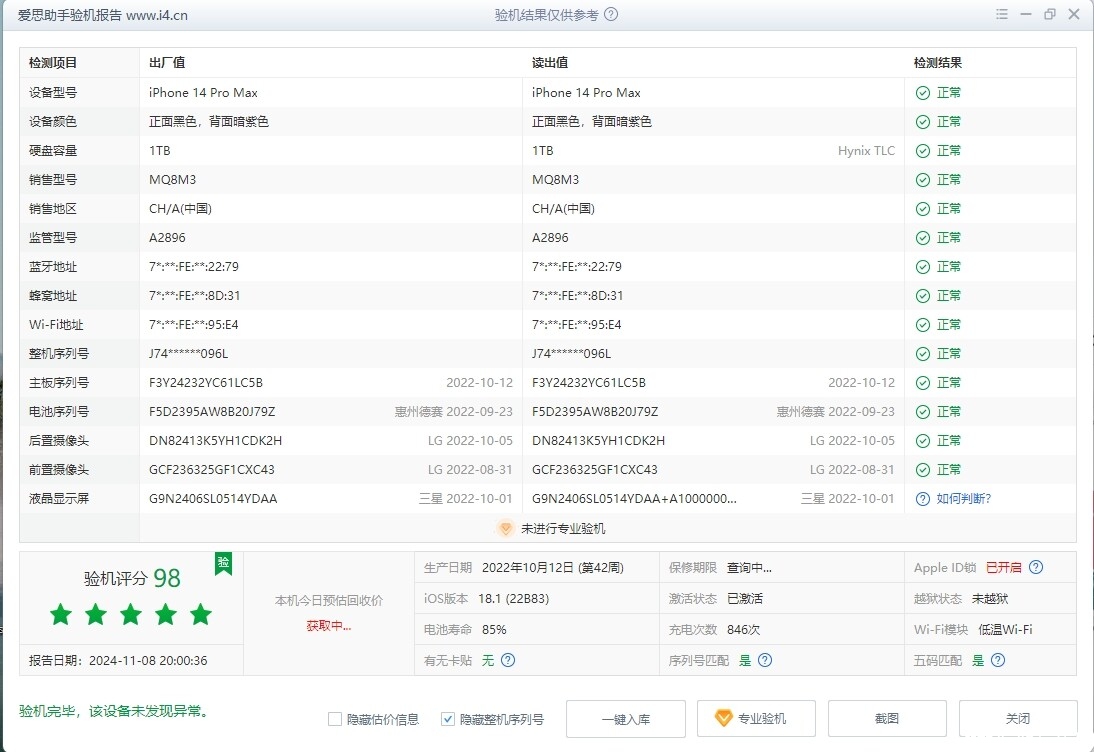Click the green check icon in 主板序列号 row
The width and height of the screenshot is (1094, 752).
(922, 383)
